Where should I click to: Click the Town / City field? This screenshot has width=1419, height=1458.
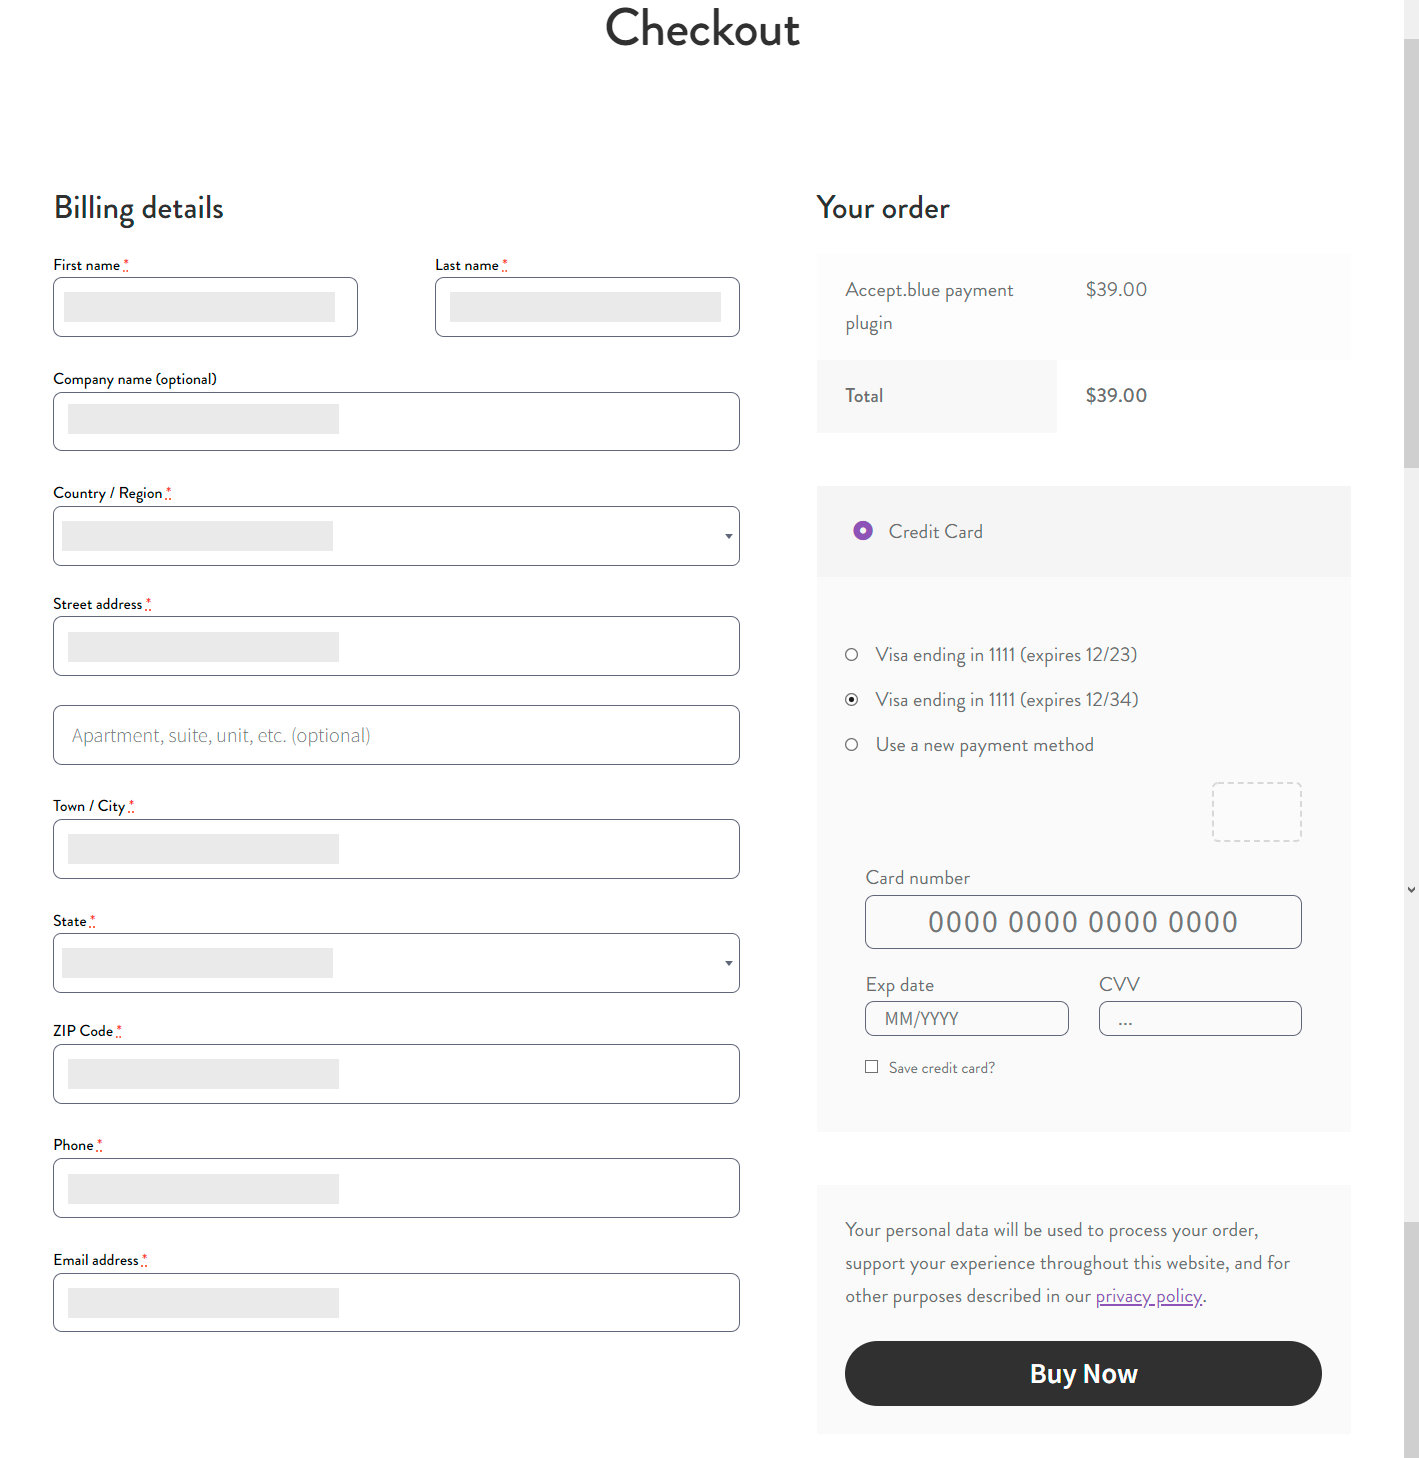[396, 849]
